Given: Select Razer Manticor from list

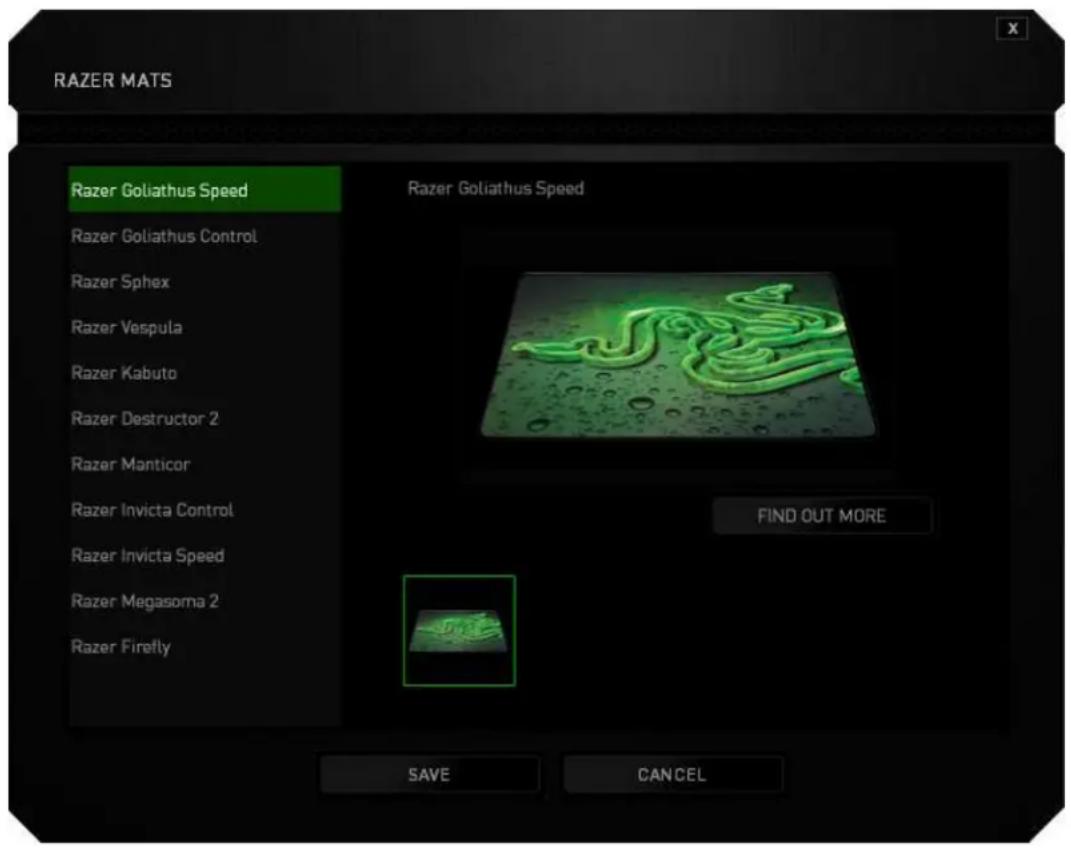Looking at the screenshot, I should click(205, 464).
